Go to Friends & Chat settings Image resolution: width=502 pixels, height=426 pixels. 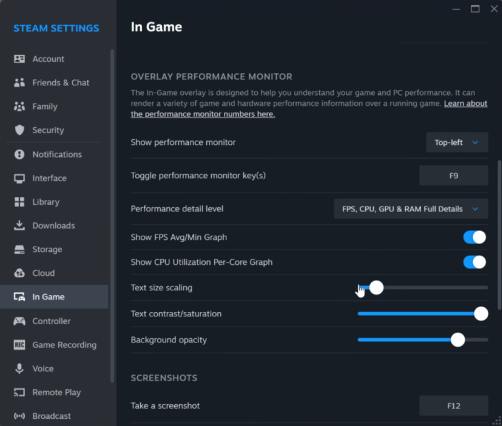coord(54,83)
